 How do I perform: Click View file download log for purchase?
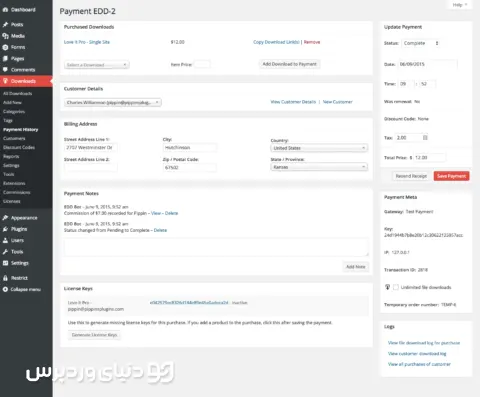[x=424, y=343]
